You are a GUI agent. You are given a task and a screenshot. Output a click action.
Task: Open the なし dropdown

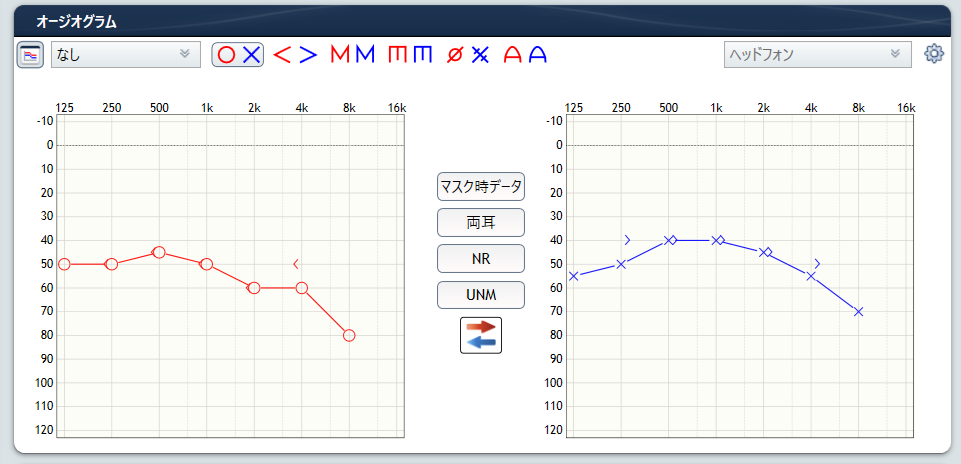click(125, 55)
